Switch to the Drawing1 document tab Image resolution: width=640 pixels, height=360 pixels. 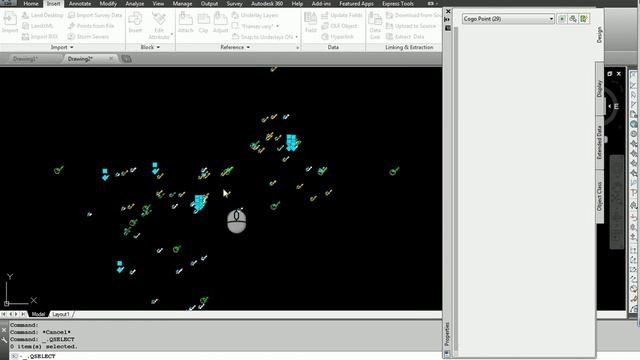point(25,59)
